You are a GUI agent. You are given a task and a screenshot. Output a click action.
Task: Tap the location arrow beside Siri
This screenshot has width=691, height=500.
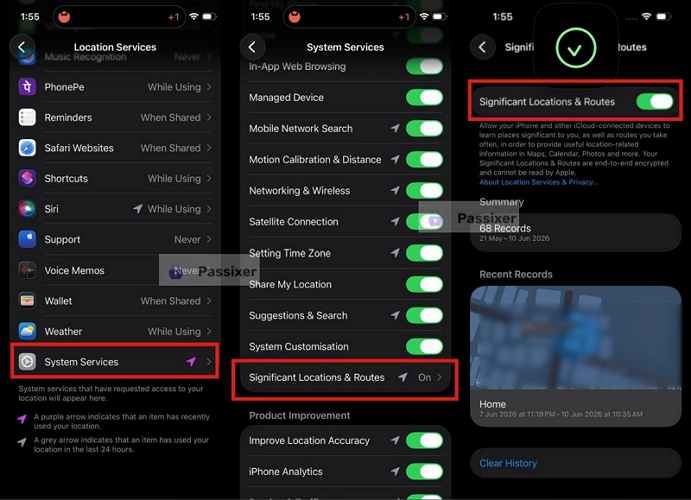(x=138, y=209)
